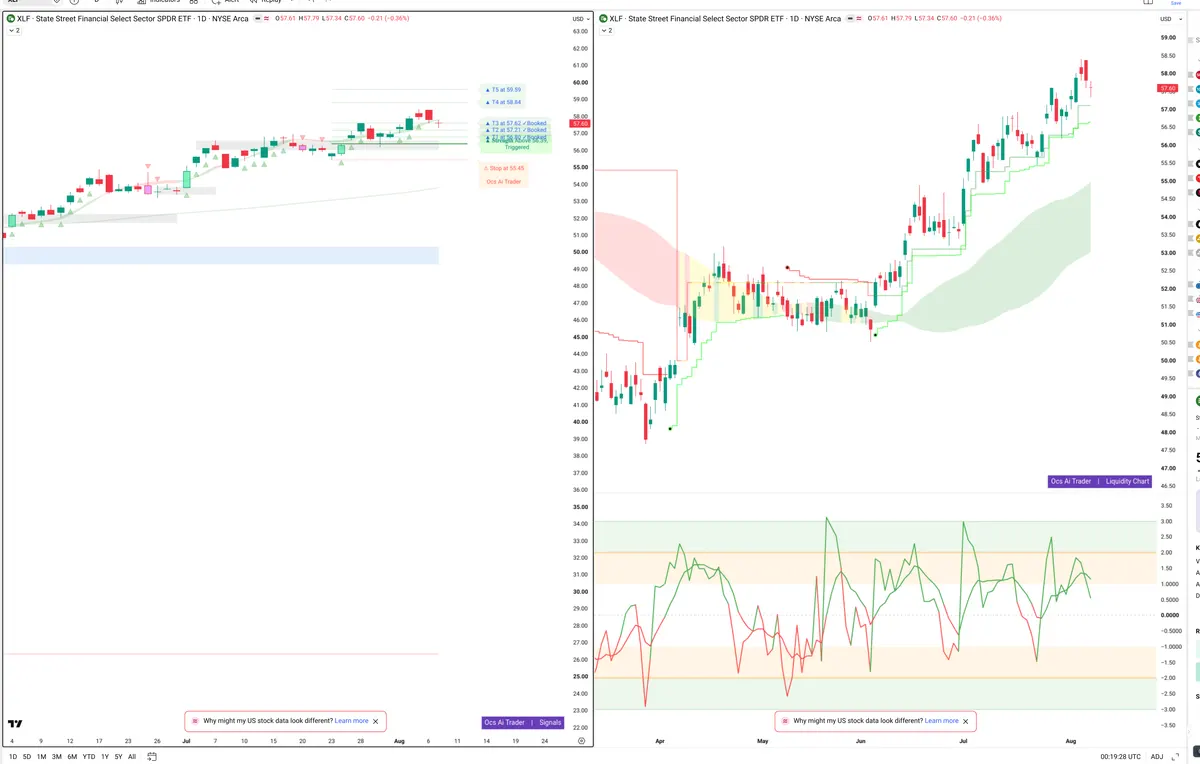The height and width of the screenshot is (764, 1200).
Task: Expand the indicator legend on right chart
Action: 605,31
